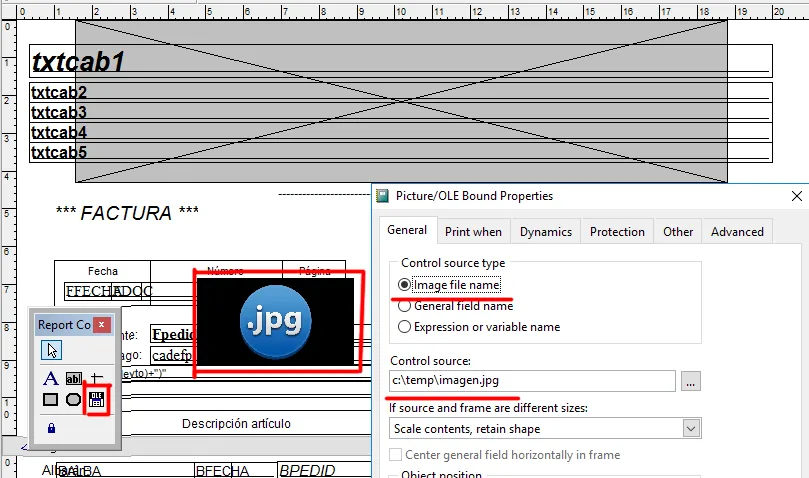Open the Scale contents, retain shape dropdown
Screen dimensions: 809x478
click(690, 428)
